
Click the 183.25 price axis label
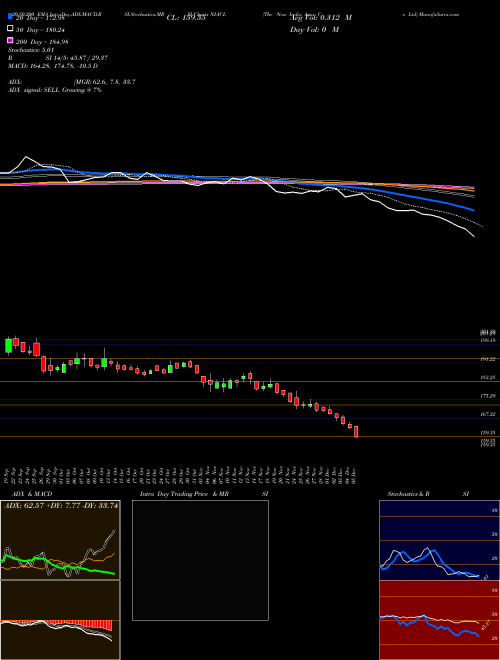[488, 378]
